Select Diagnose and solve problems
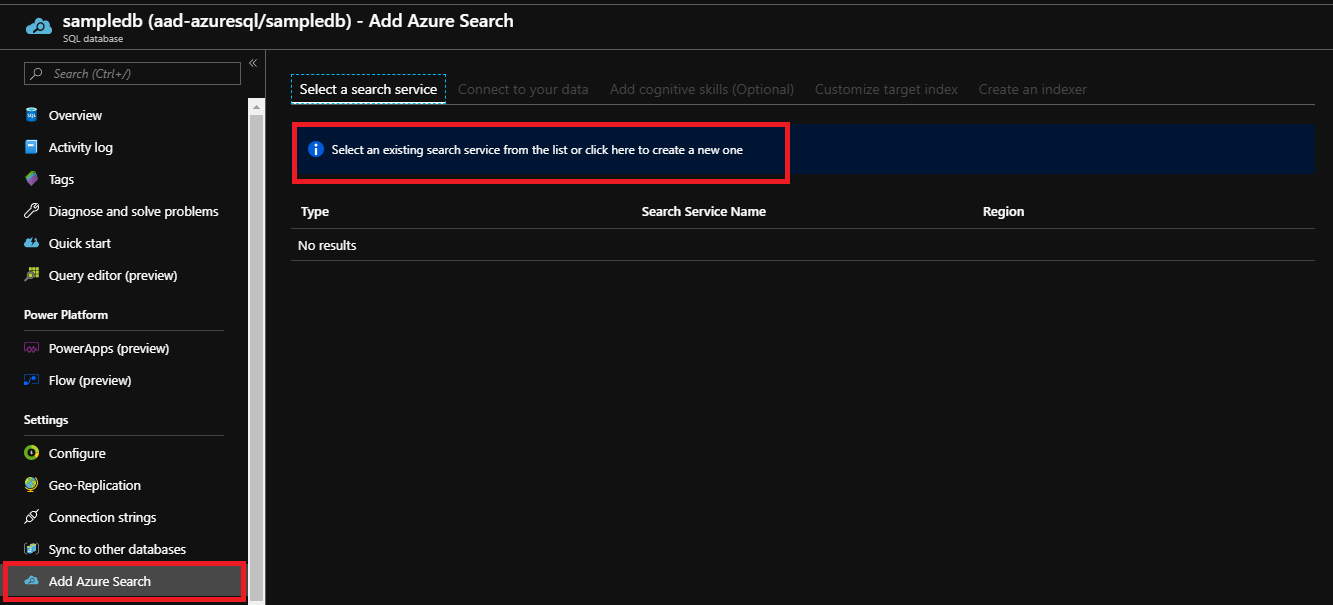The image size is (1333, 605). pyautogui.click(x=133, y=211)
